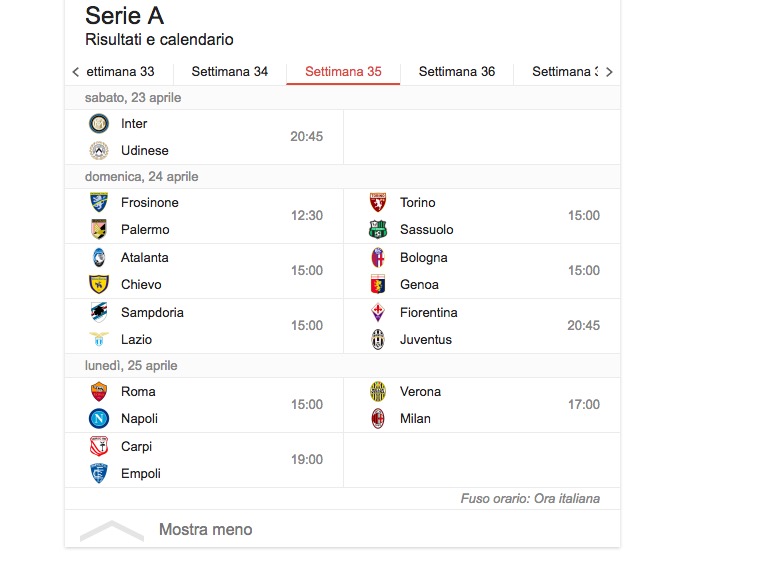This screenshot has width=774, height=564.
Task: Click the Bologna team name
Action: click(x=424, y=258)
